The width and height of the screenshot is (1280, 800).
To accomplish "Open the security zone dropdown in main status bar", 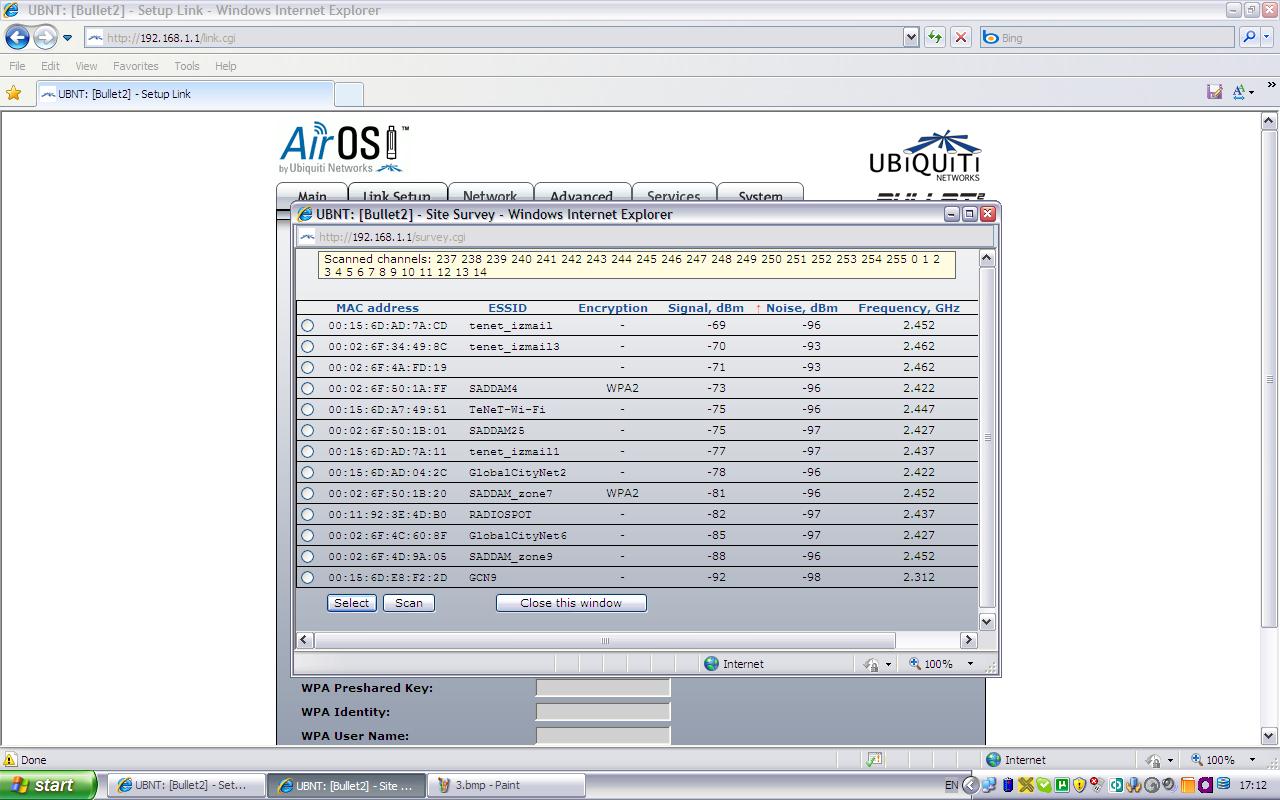I will [1170, 760].
